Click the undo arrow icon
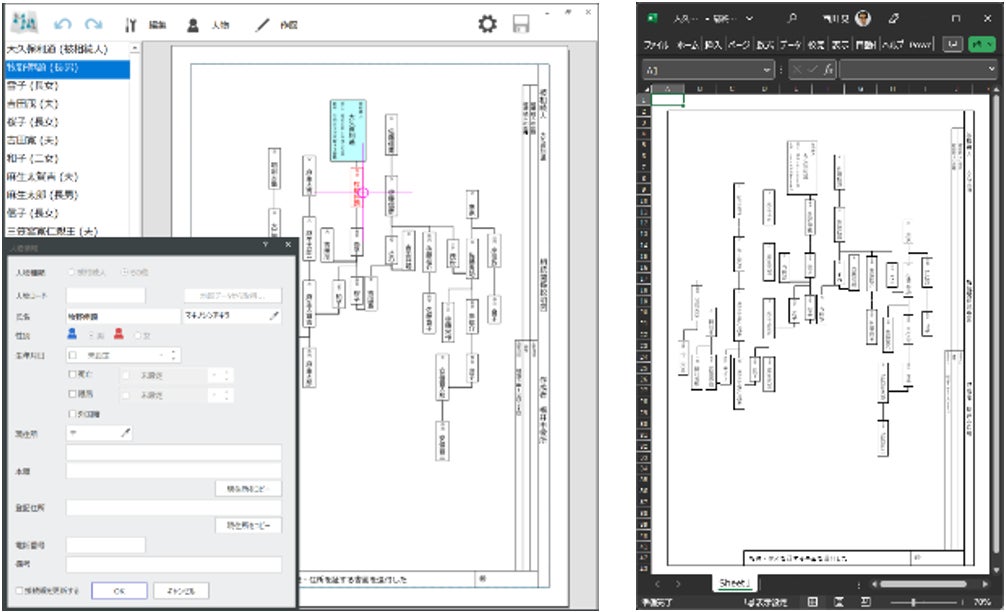The width and height of the screenshot is (1006, 612). (63, 24)
